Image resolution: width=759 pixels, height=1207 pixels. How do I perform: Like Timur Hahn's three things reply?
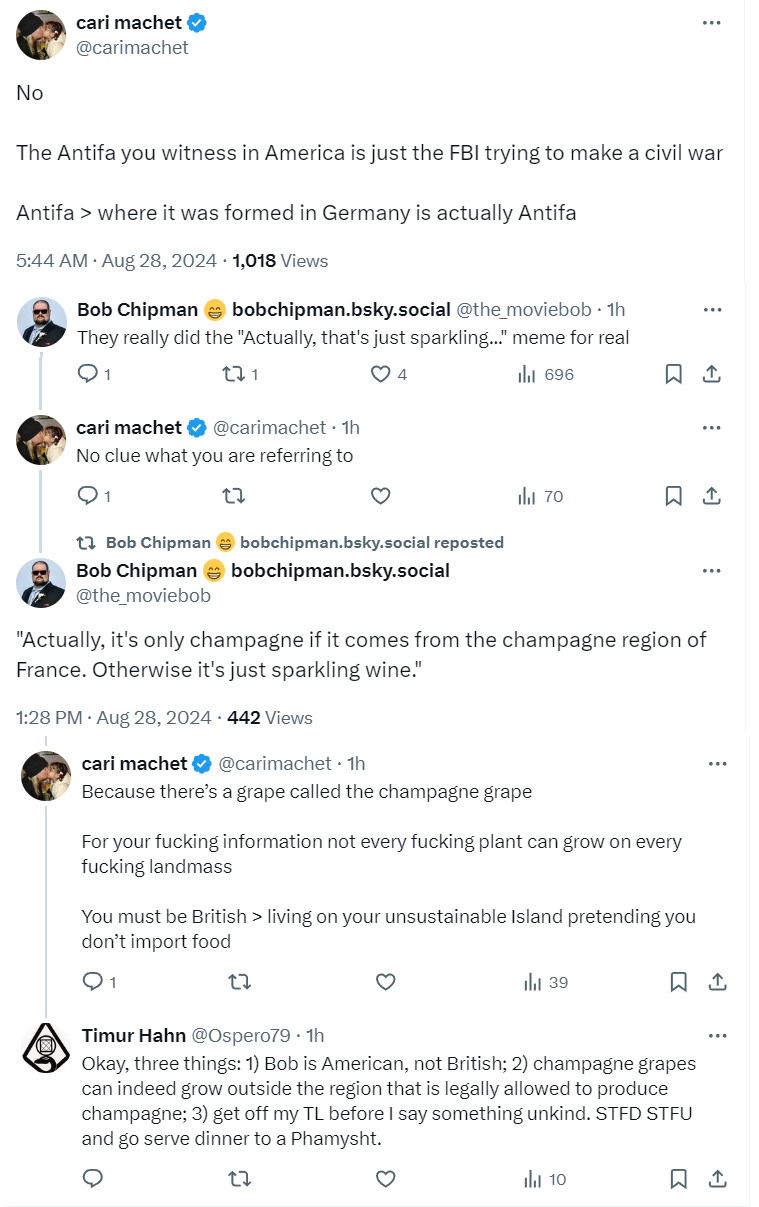385,1179
